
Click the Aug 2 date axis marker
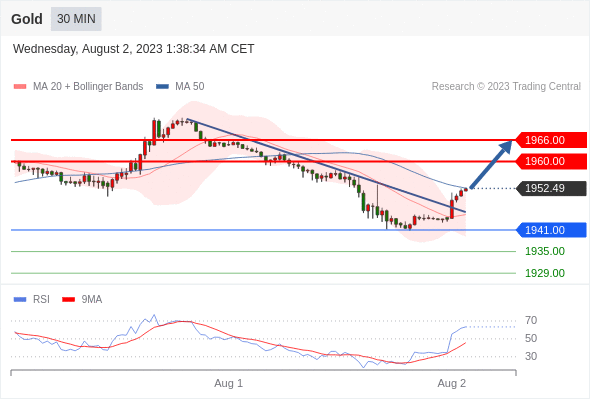click(452, 383)
